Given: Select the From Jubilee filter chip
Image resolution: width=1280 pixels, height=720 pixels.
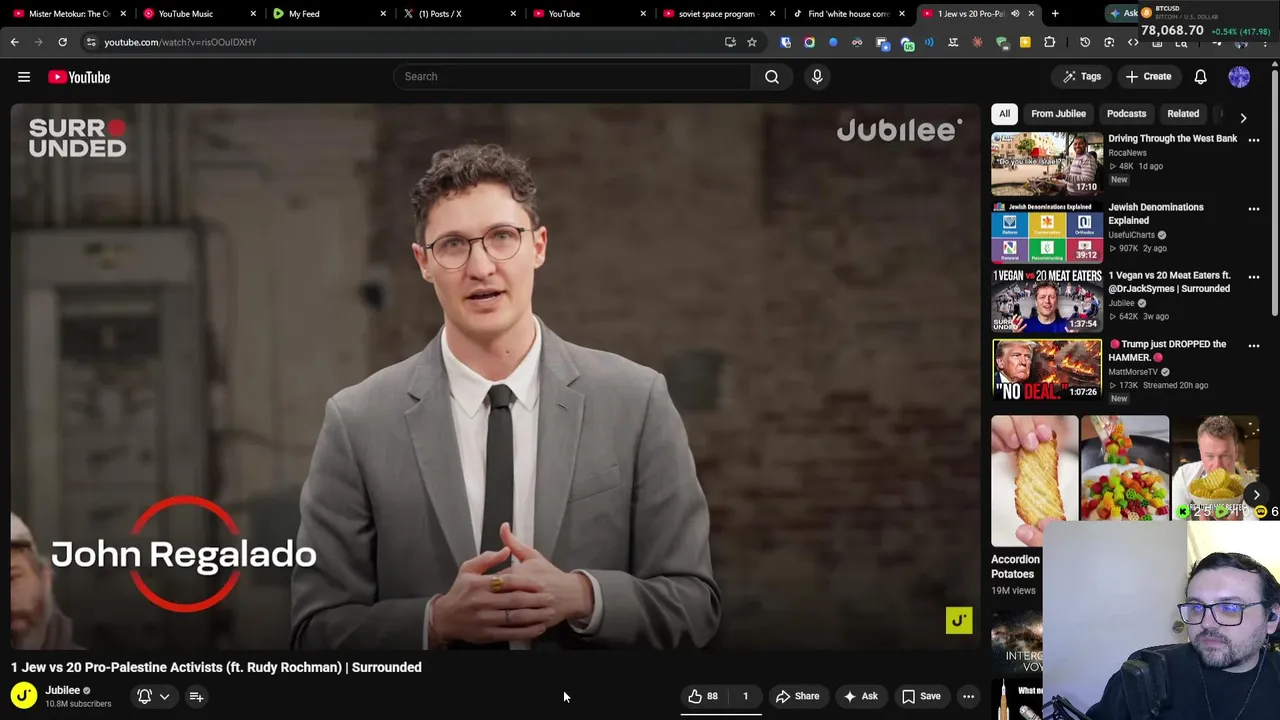Looking at the screenshot, I should pos(1058,114).
